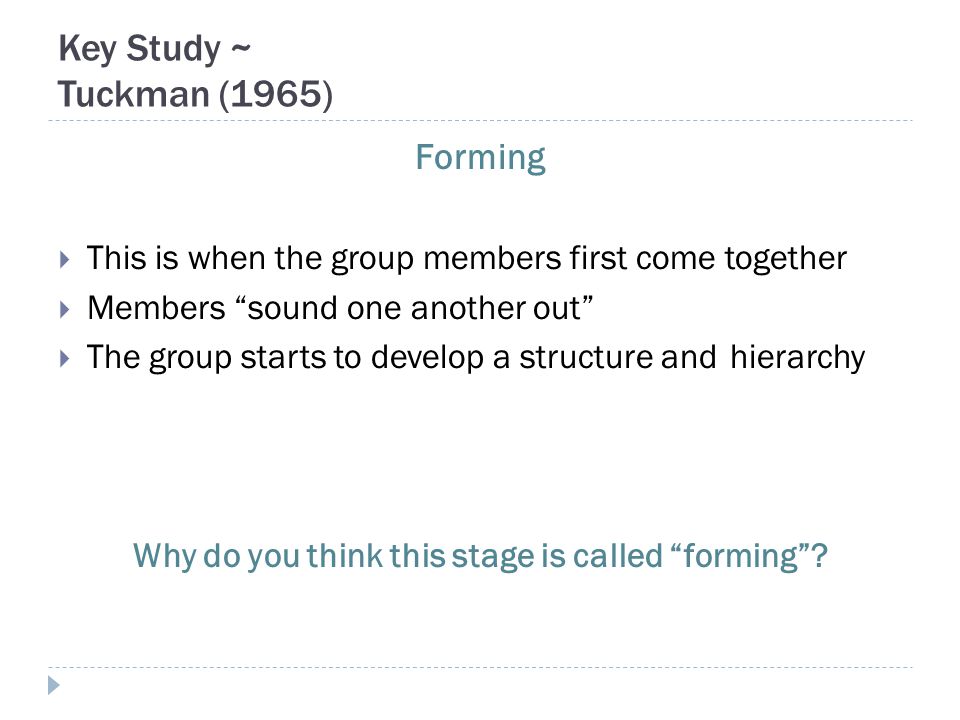Click the word 'Members' starting second bullet
Viewport: 960px width, 720px height.
pyautogui.click(x=157, y=308)
